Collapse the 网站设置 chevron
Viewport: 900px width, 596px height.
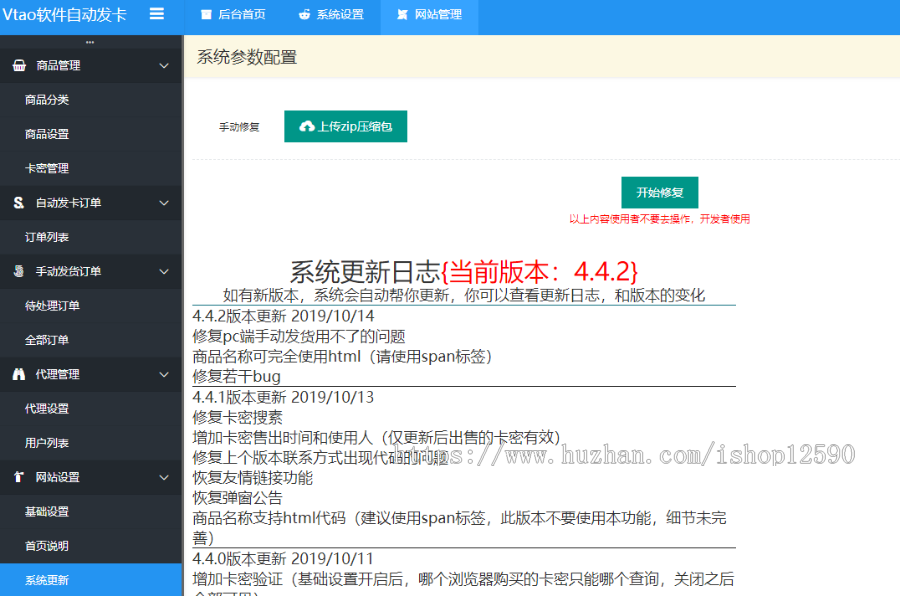point(164,477)
